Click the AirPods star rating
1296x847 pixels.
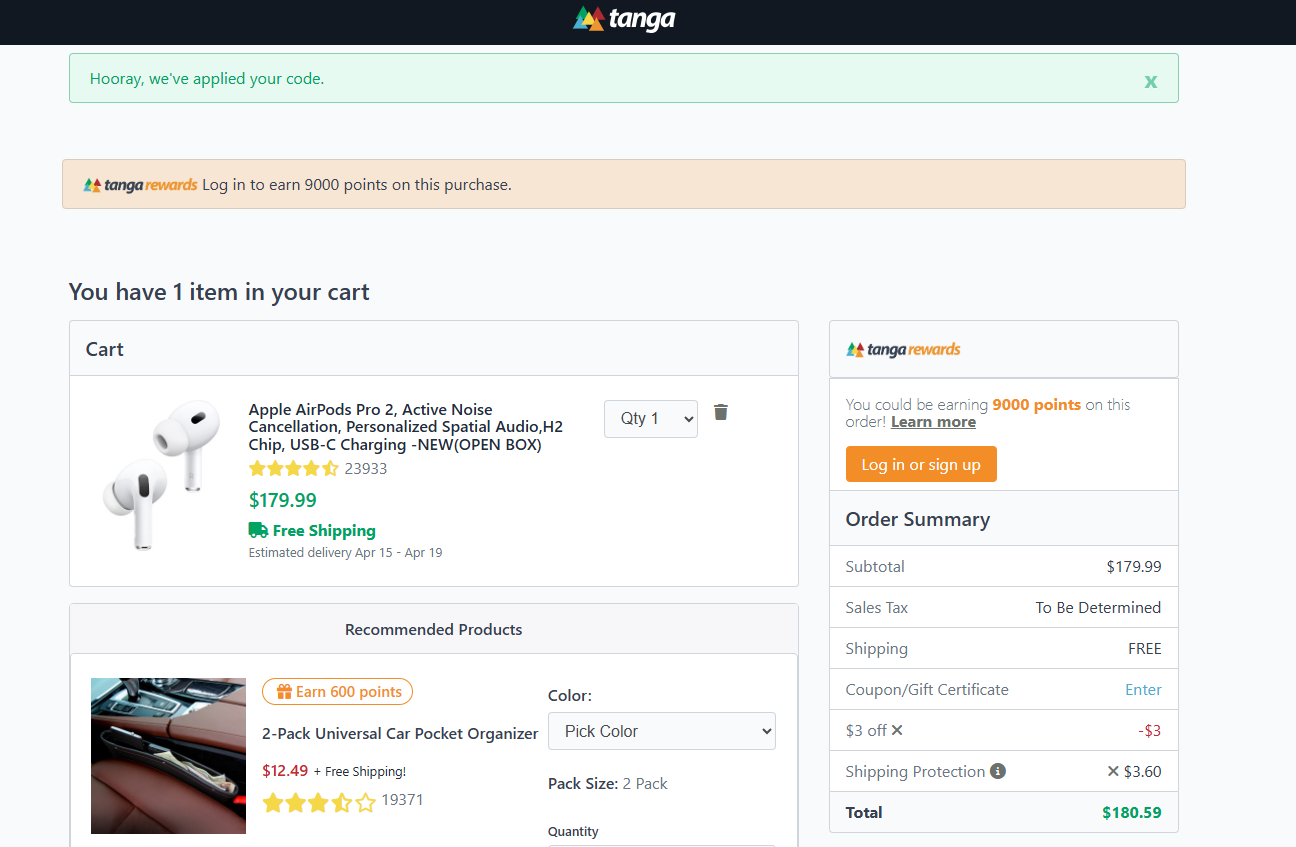click(x=293, y=468)
